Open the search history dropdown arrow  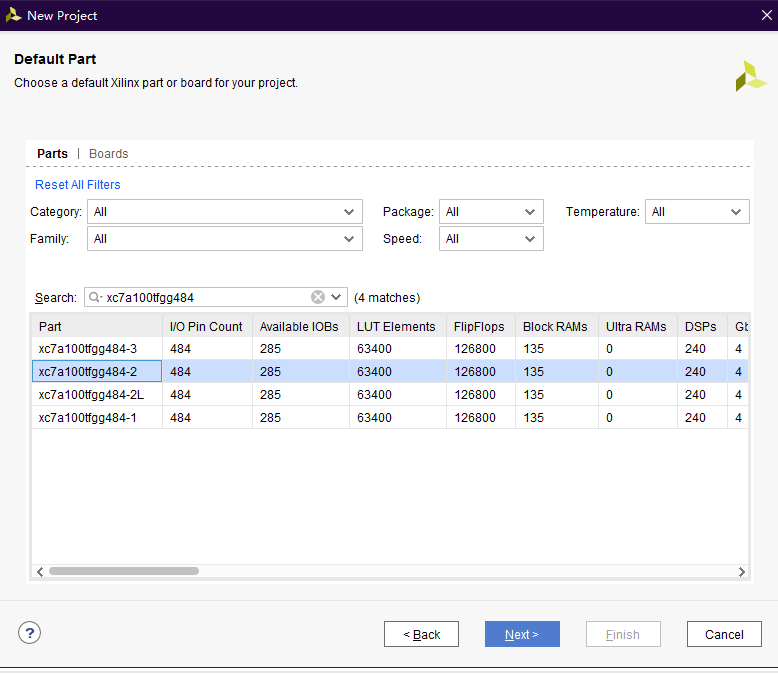pos(336,297)
